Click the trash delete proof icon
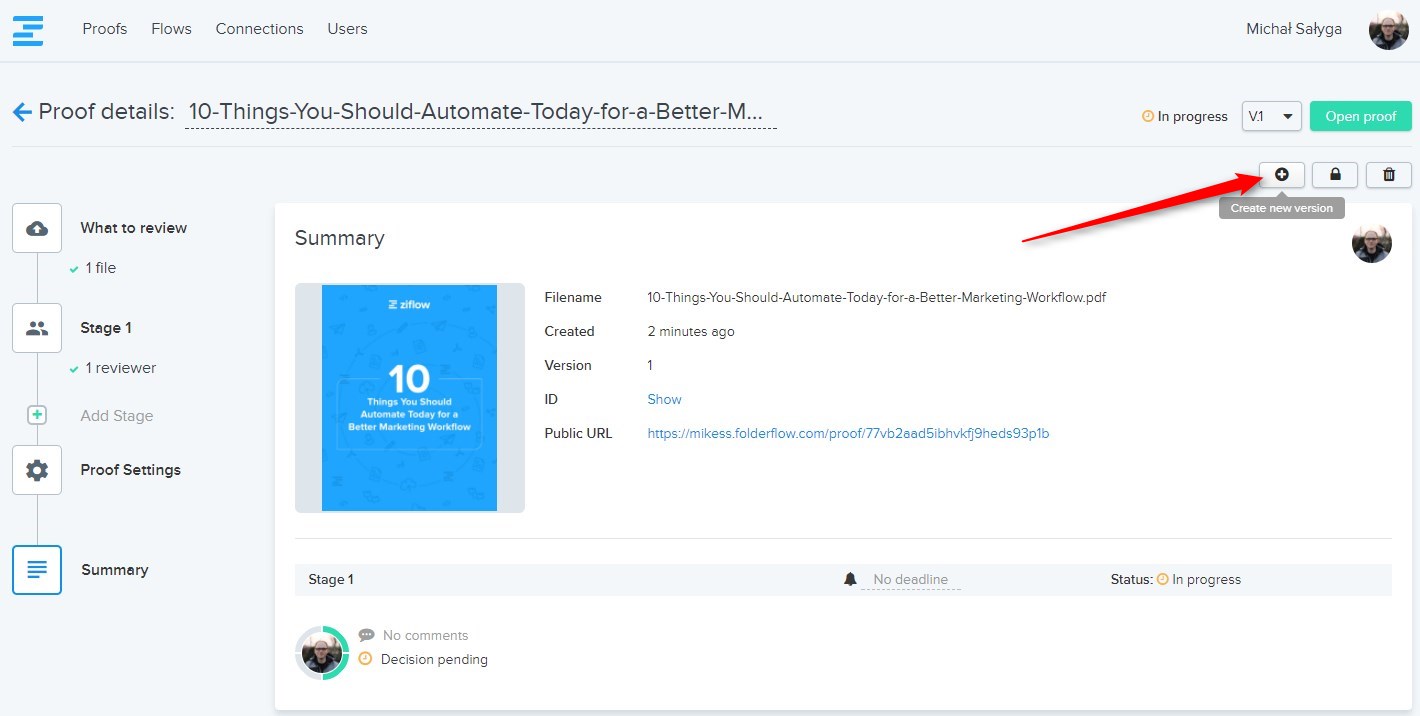 (1388, 175)
